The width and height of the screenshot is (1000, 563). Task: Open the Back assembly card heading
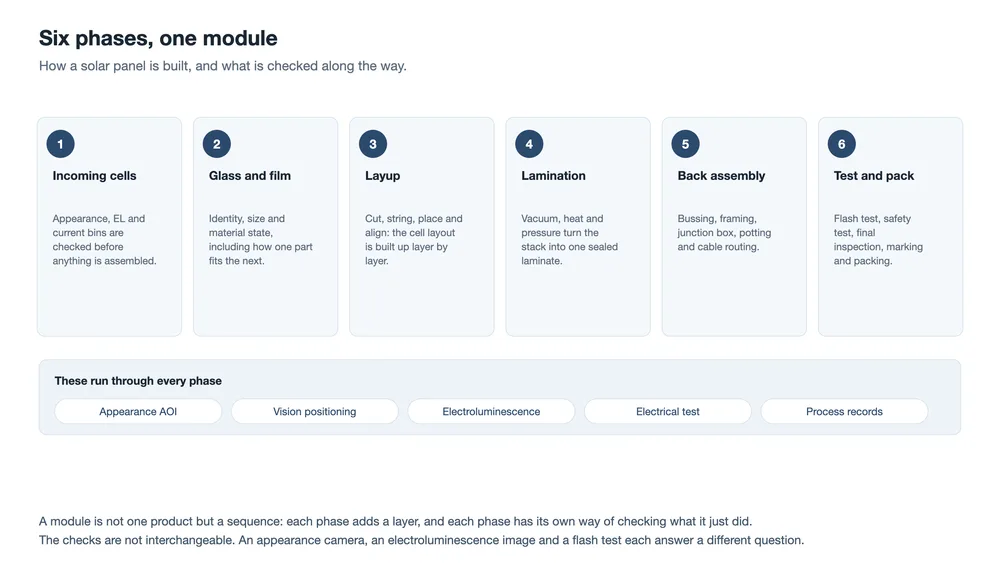(721, 176)
